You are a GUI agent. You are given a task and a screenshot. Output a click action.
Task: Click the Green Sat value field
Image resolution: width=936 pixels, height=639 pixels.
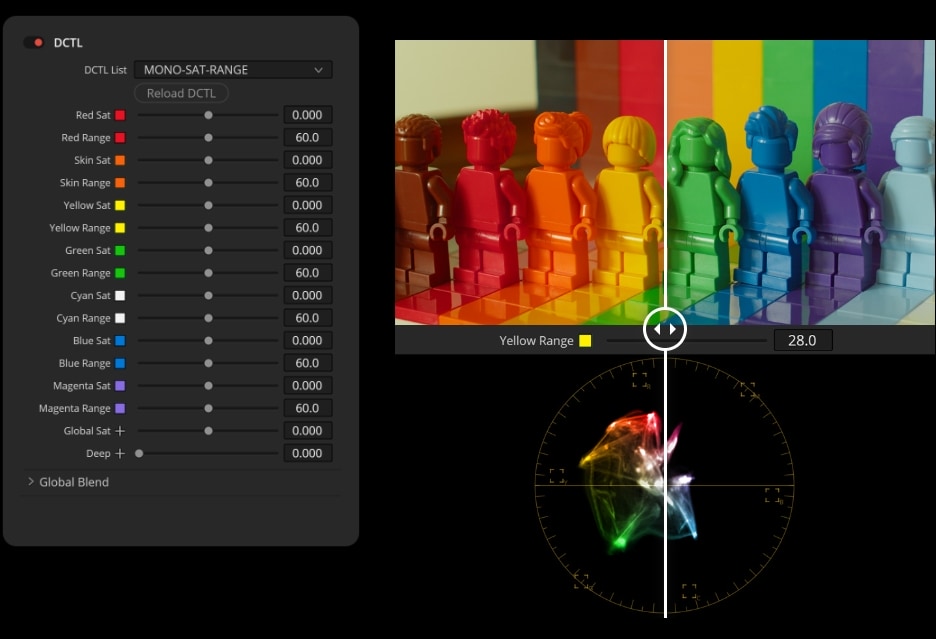coord(307,250)
